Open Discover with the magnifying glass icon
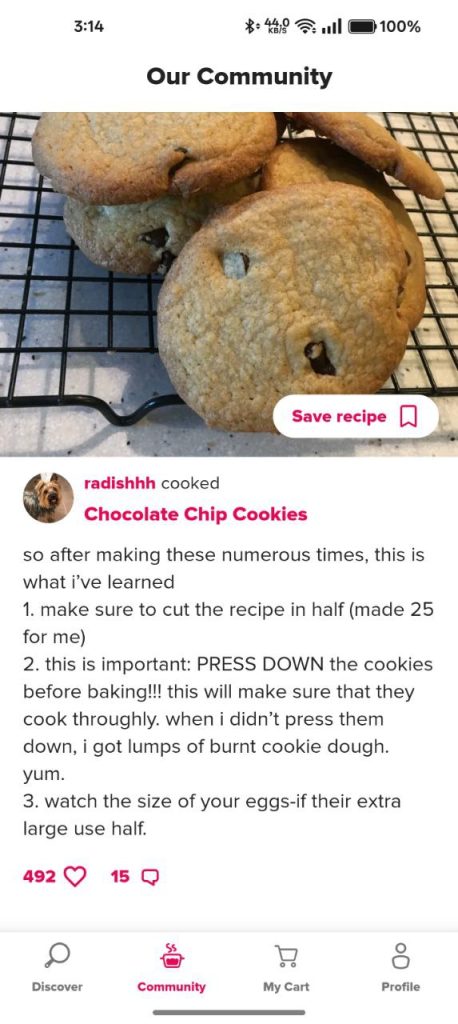Screen dimensions: 458x1024 point(57,955)
